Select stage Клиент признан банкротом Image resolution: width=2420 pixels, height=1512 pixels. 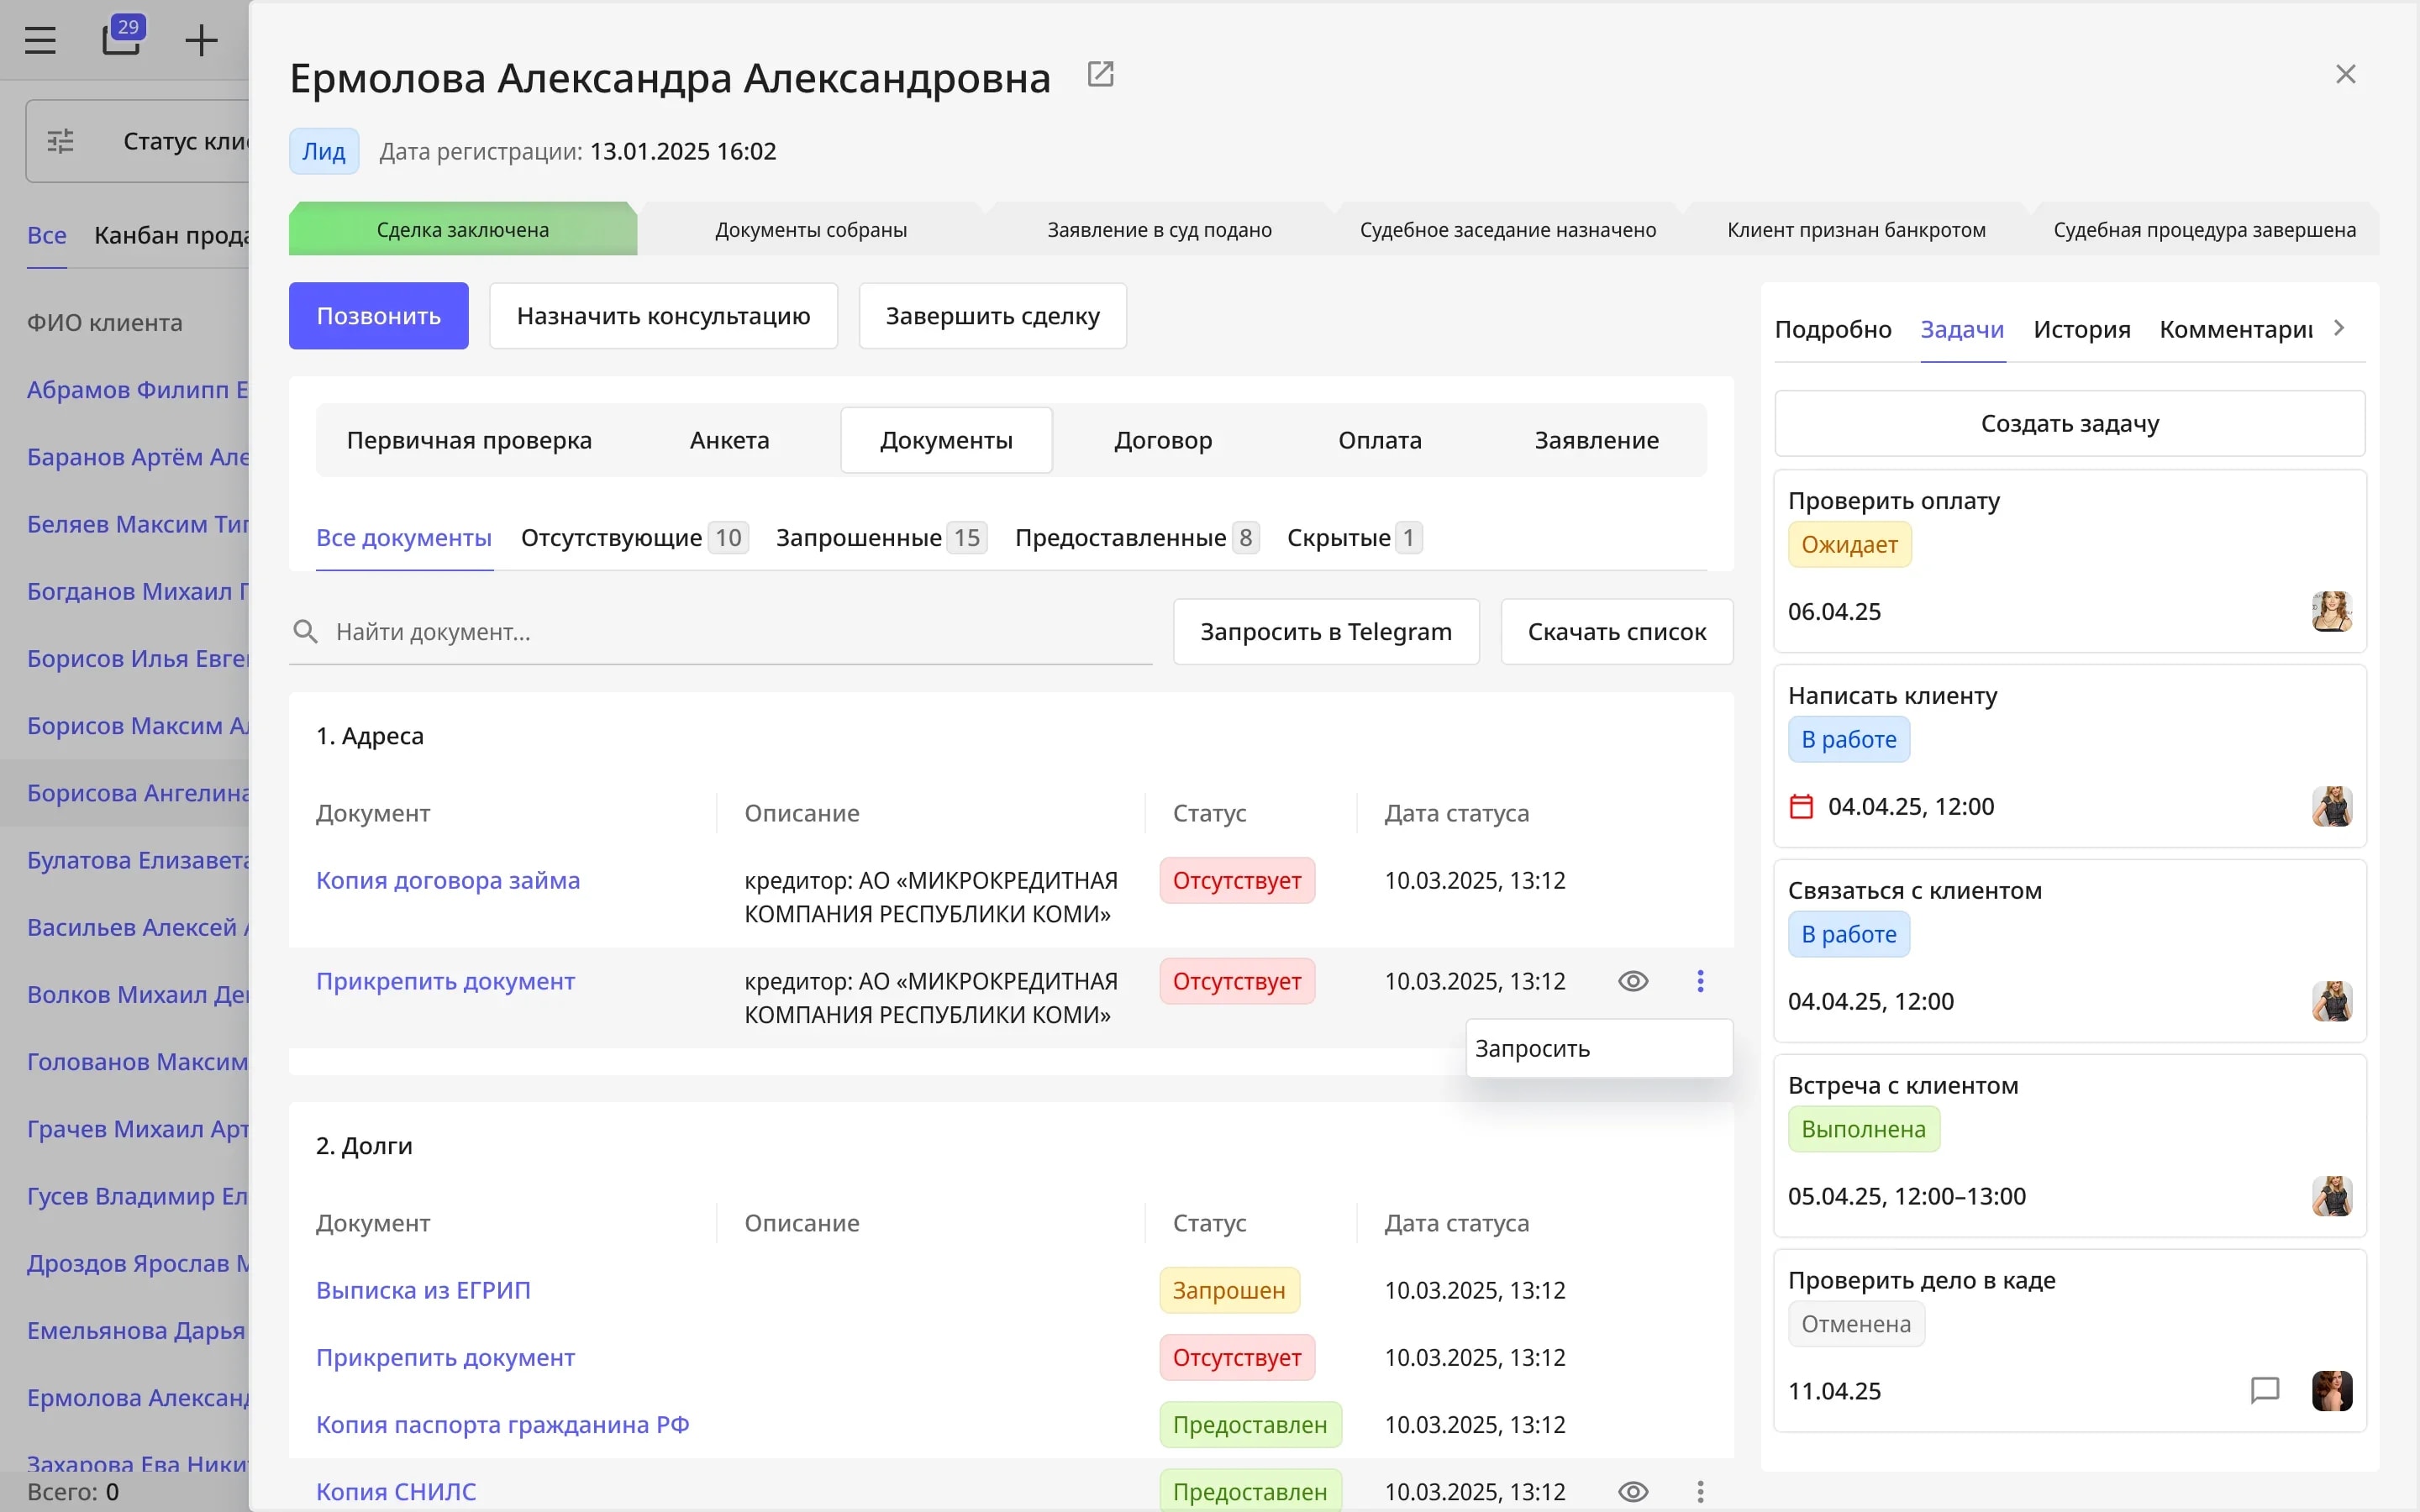(x=1856, y=229)
